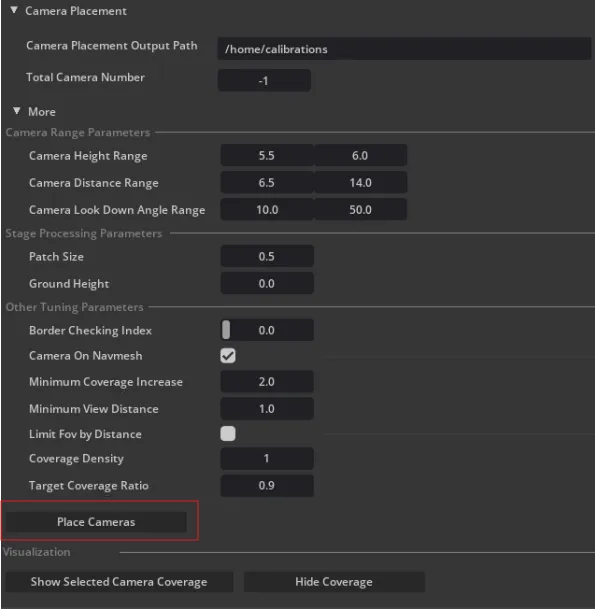The height and width of the screenshot is (609, 595).
Task: Edit Camera Placement Output Path field
Action: [x=404, y=49]
